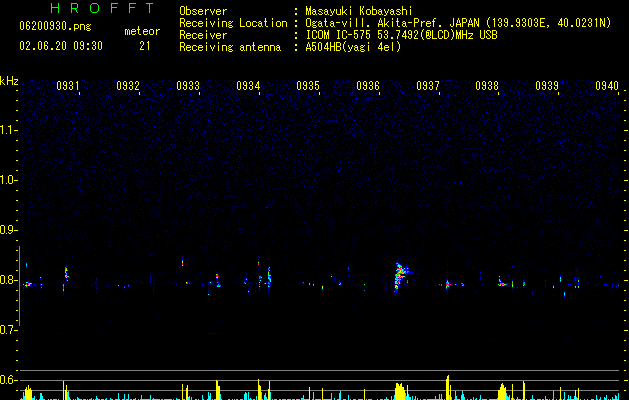Screen dimensions: 629x400
Task: Click time marker 0932
Action: (128, 86)
